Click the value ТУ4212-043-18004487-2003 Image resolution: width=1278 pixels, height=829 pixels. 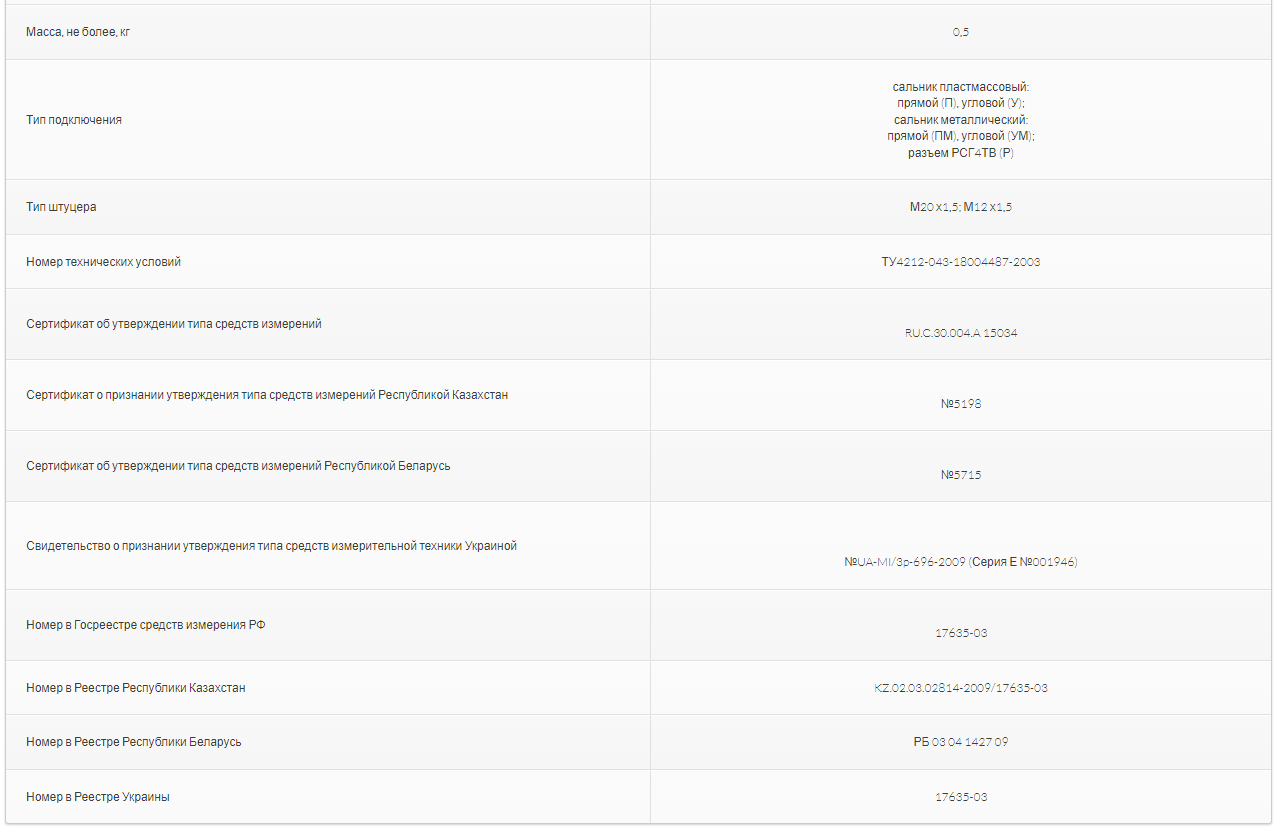coord(960,262)
